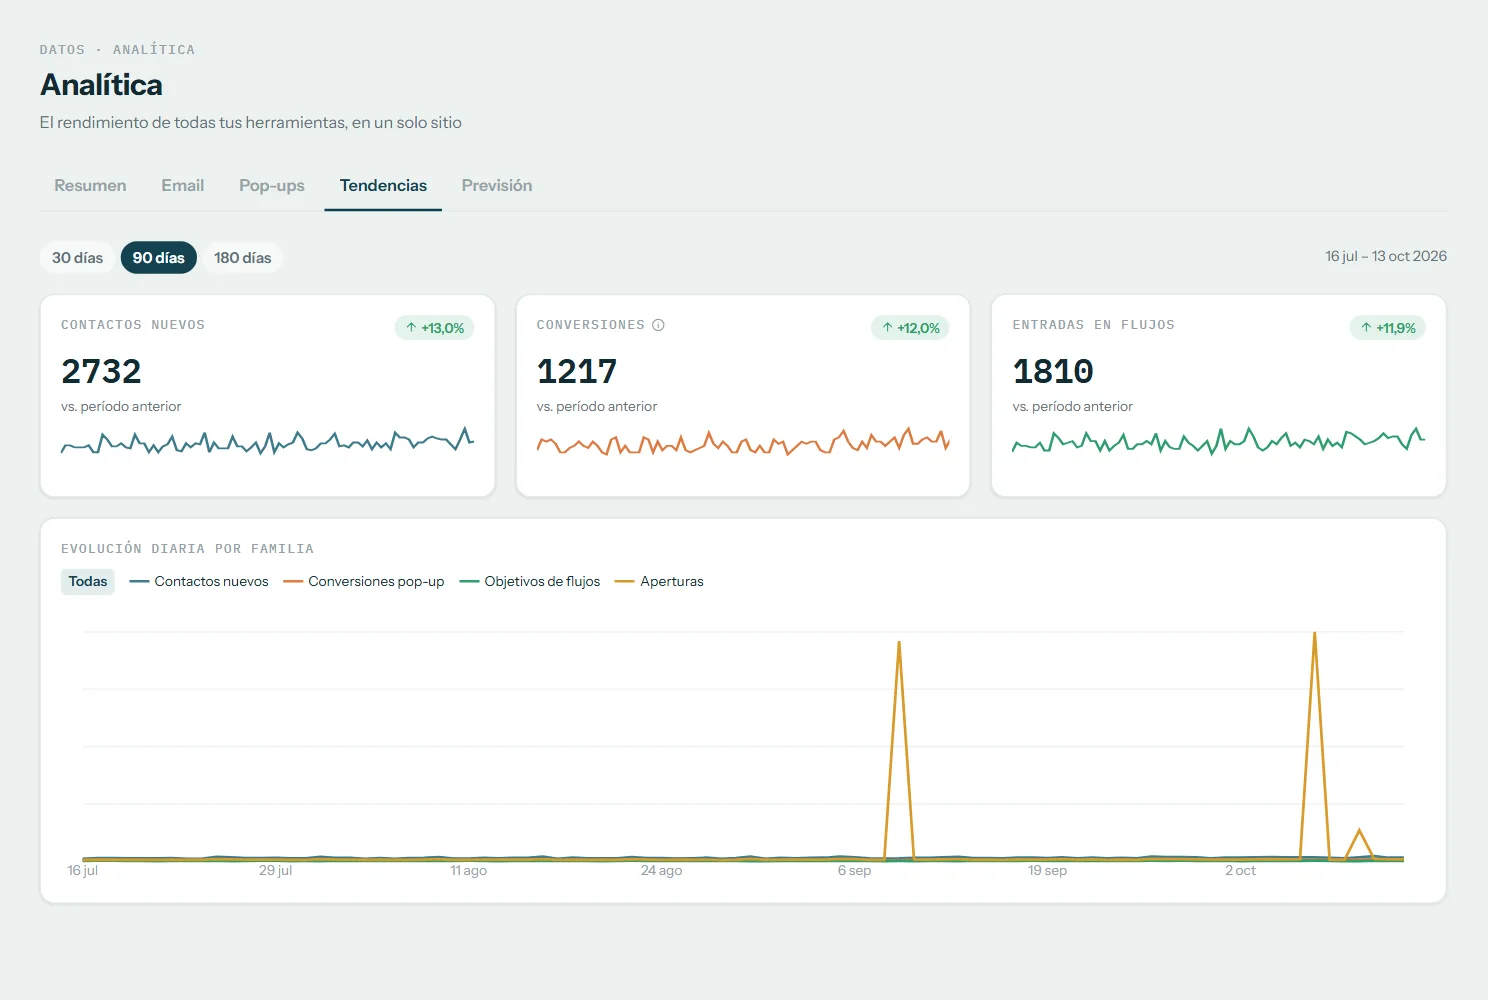Switch to the Email tab
The width and height of the screenshot is (1488, 1000).
[x=182, y=186]
